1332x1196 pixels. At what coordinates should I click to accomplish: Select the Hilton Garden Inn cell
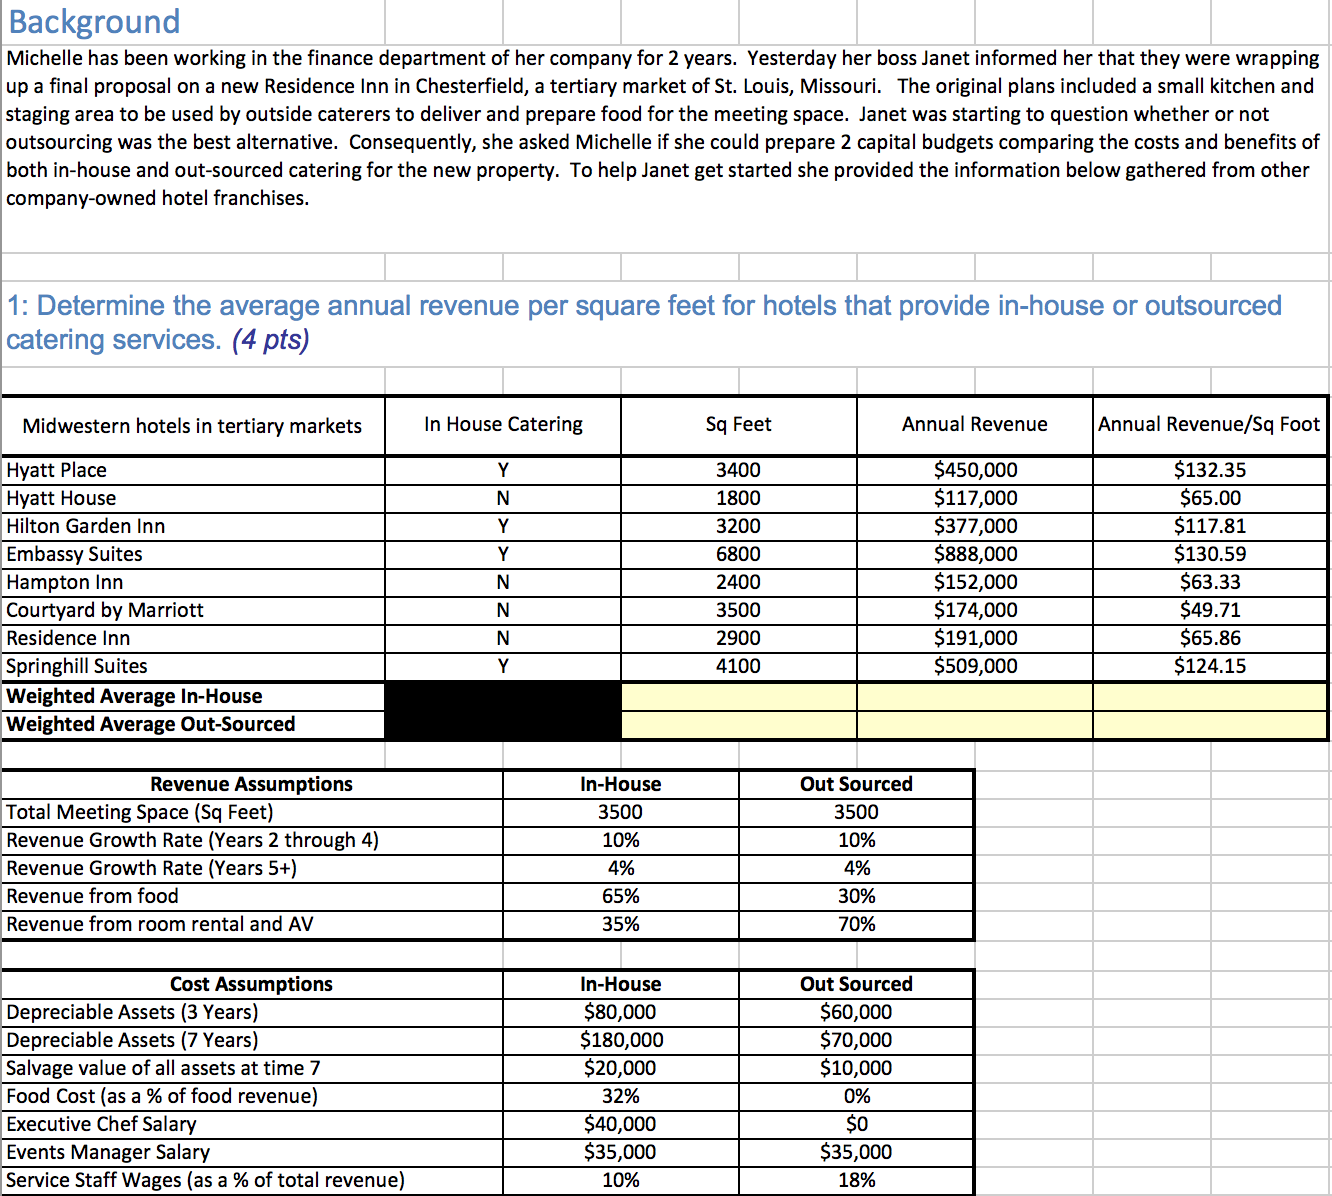[193, 526]
